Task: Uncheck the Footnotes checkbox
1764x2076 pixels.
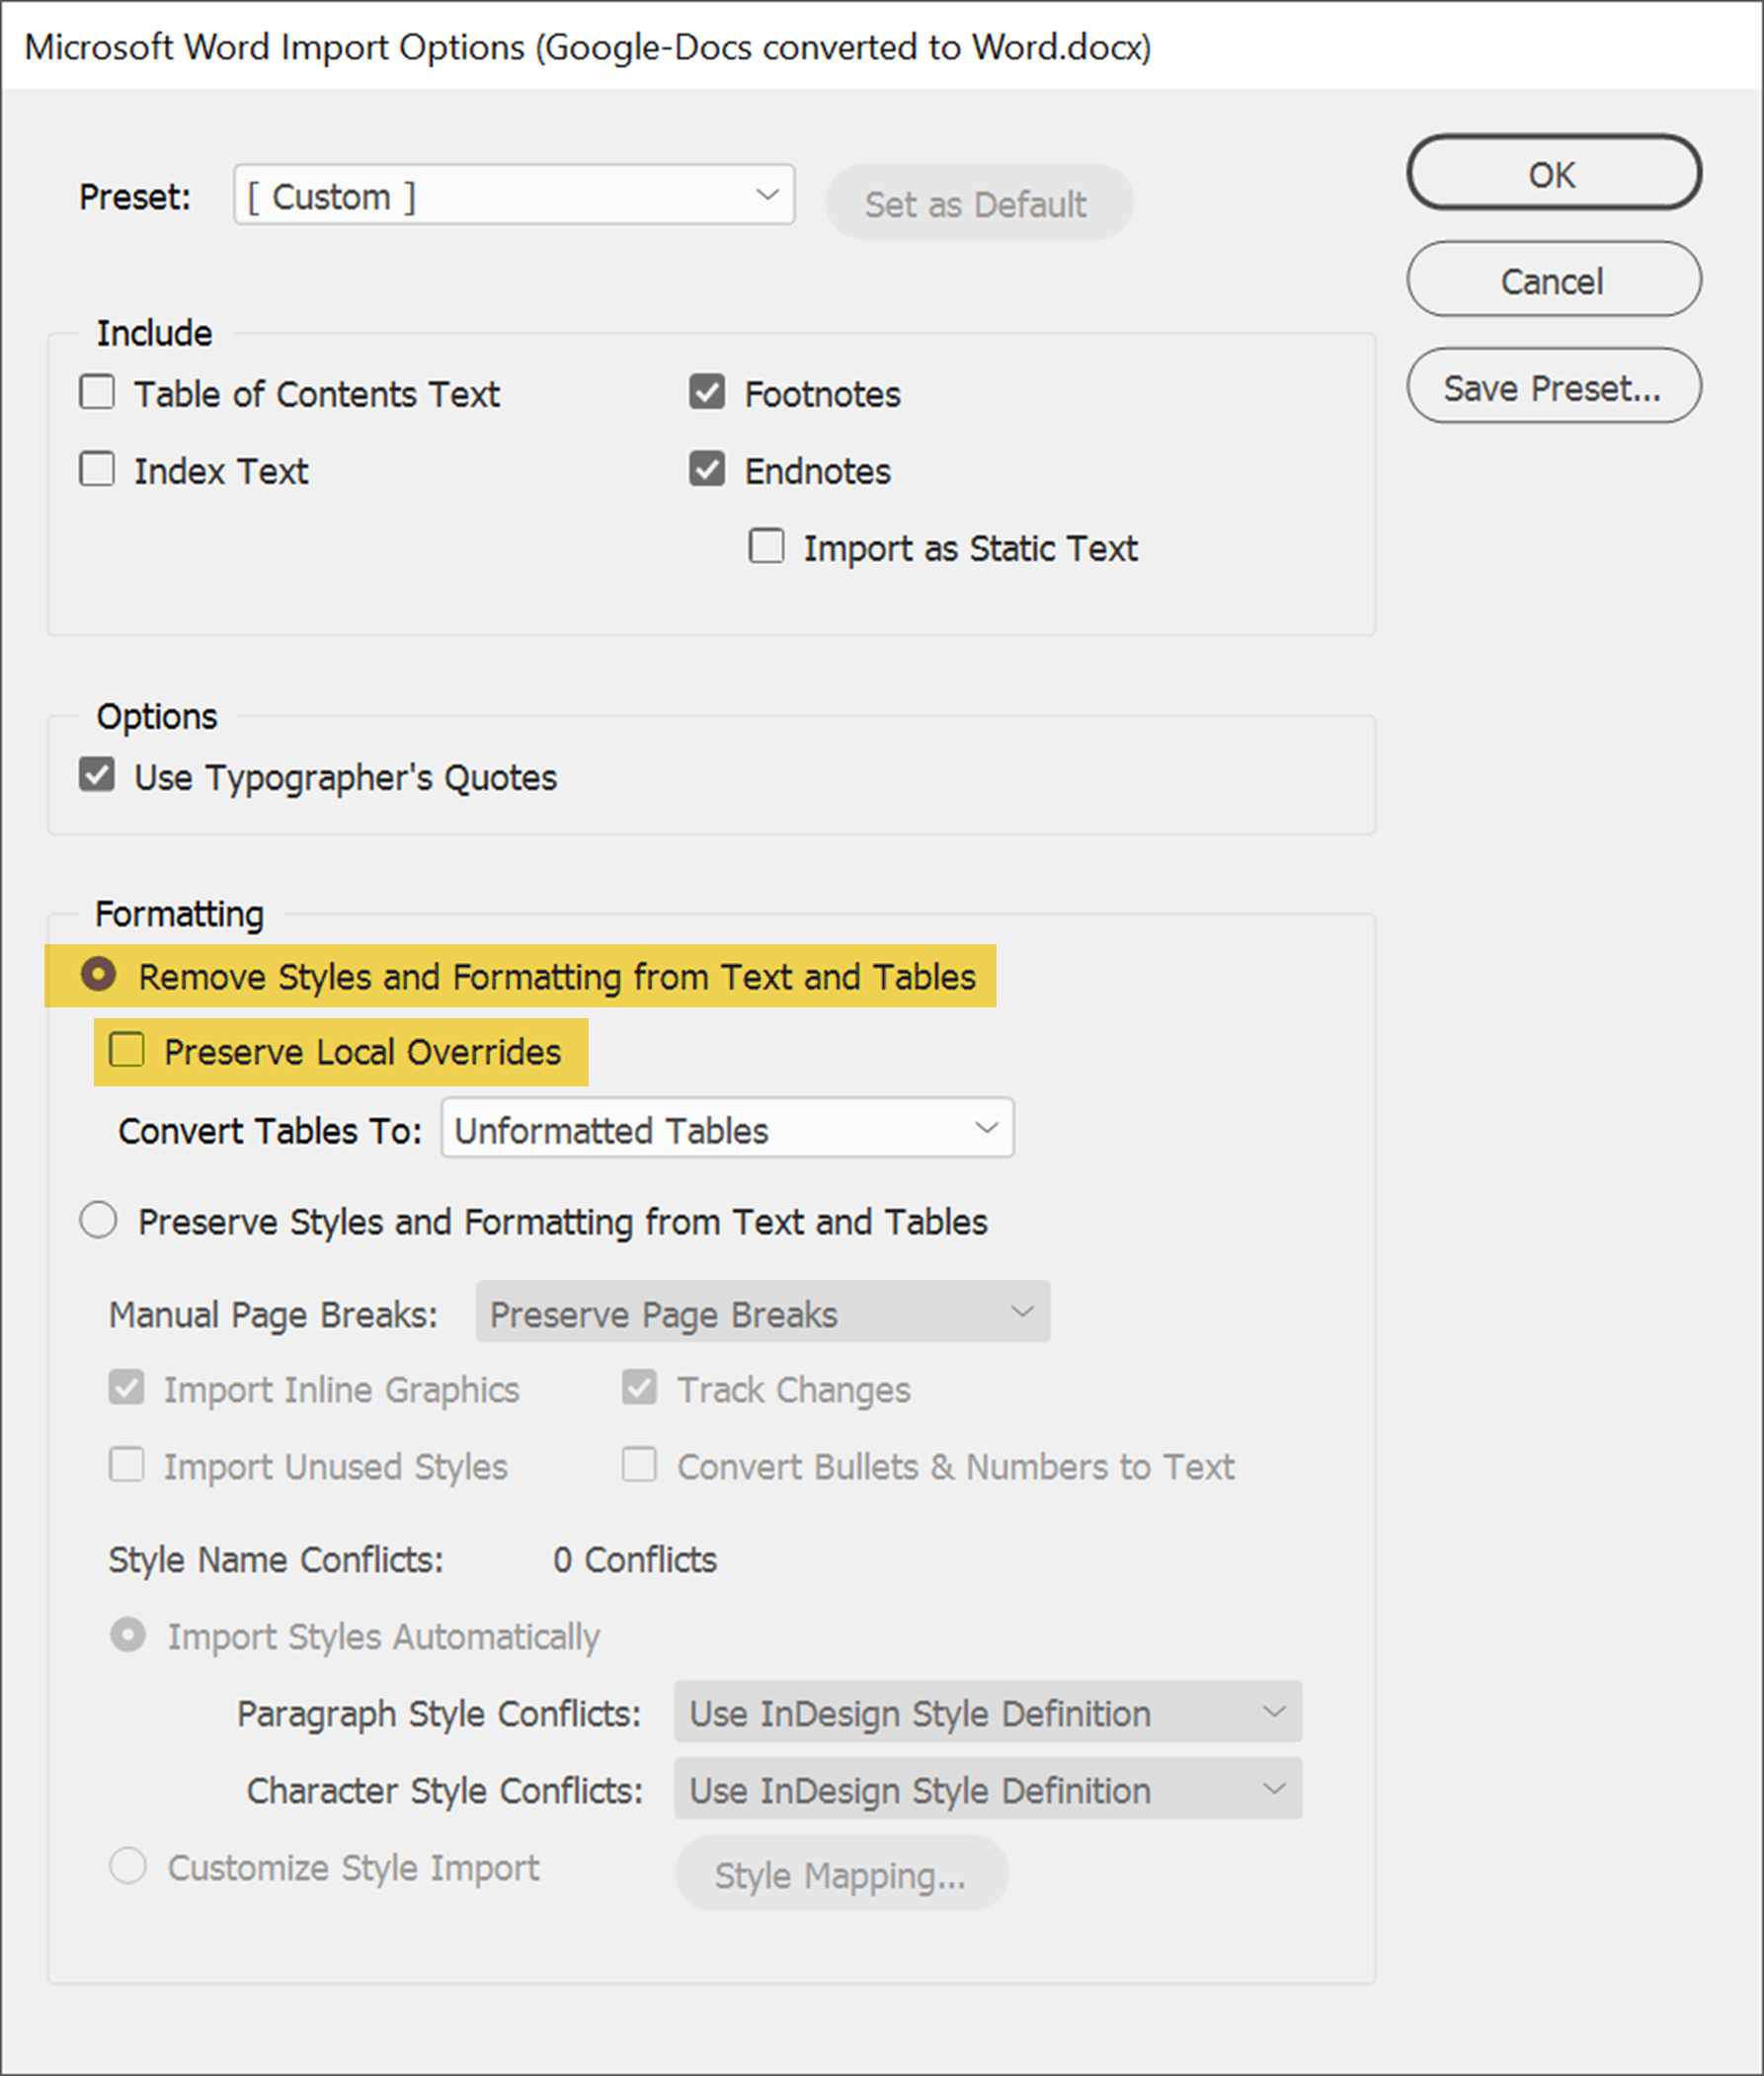Action: (x=707, y=393)
